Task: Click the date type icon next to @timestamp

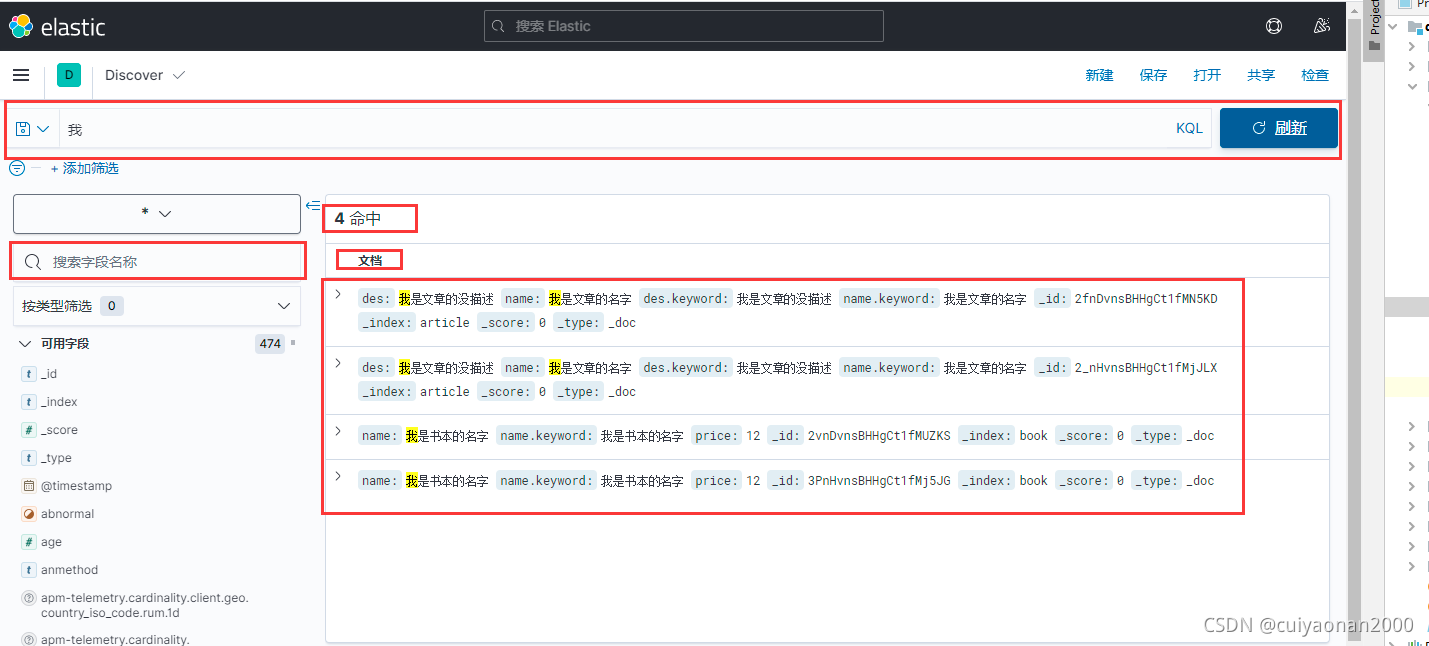Action: 29,486
